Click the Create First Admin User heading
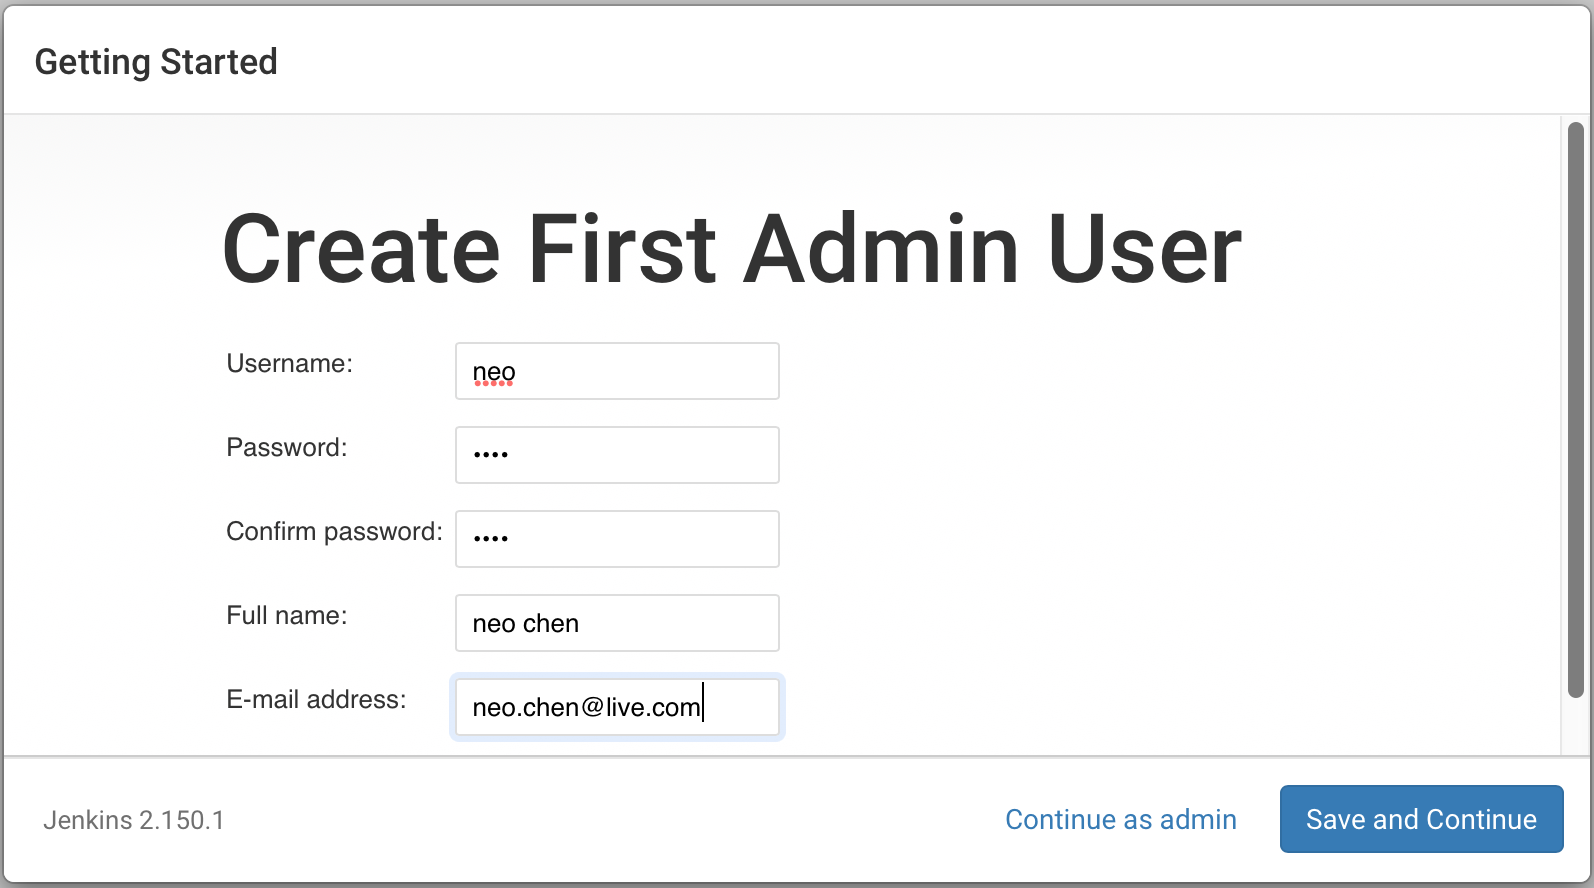1594x888 pixels. [732, 249]
